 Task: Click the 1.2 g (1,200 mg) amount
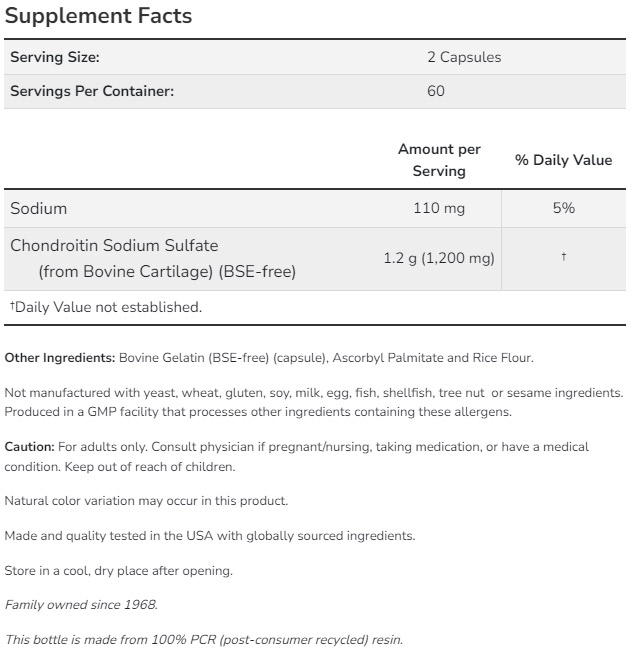pos(439,258)
